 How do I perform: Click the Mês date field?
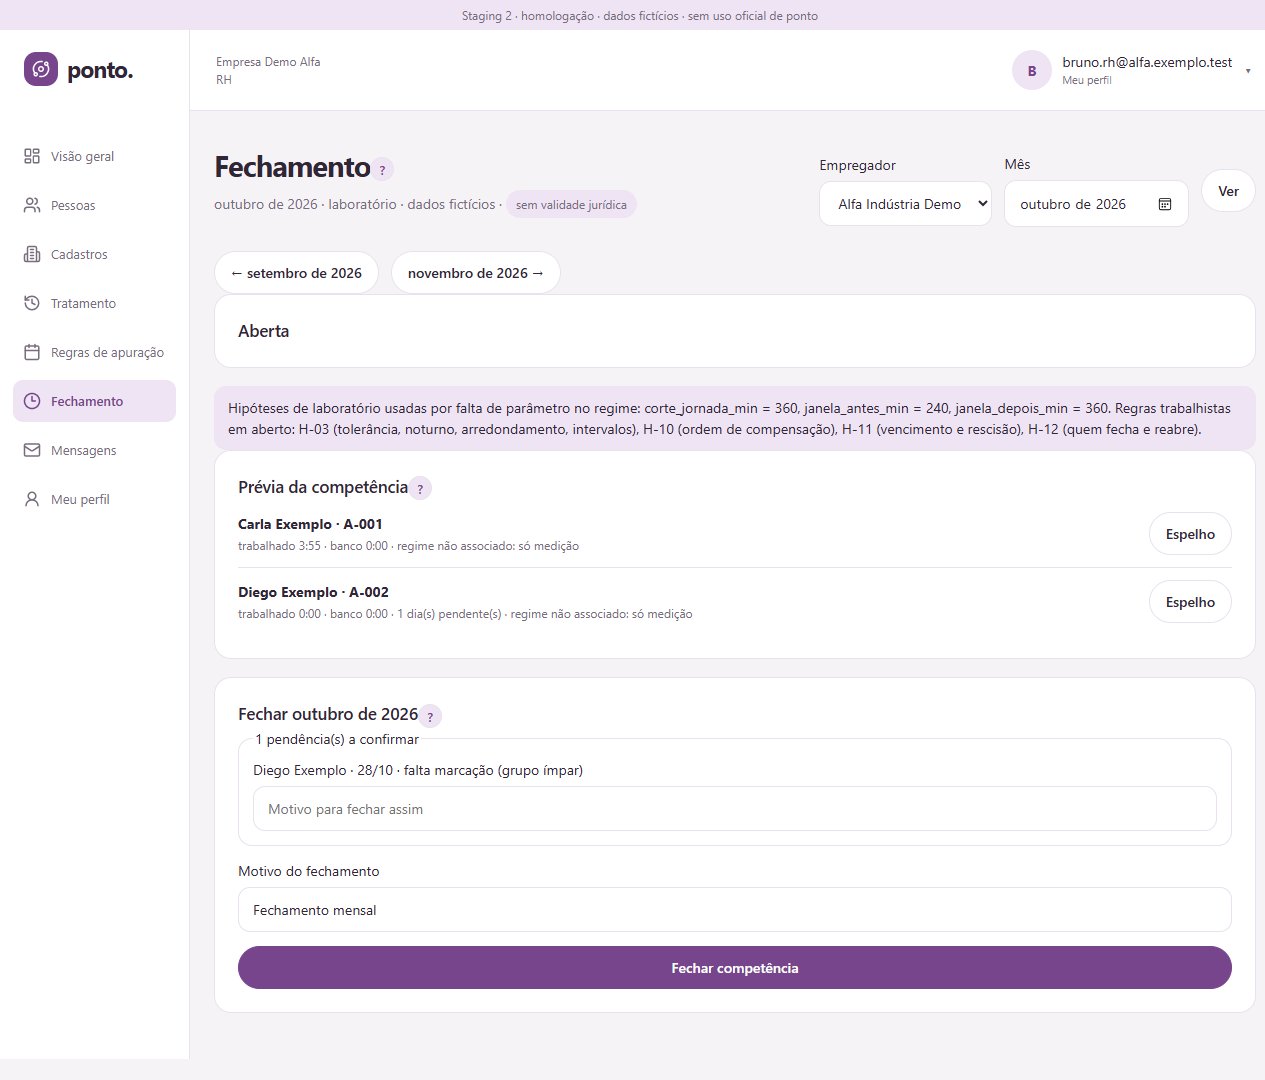1096,204
